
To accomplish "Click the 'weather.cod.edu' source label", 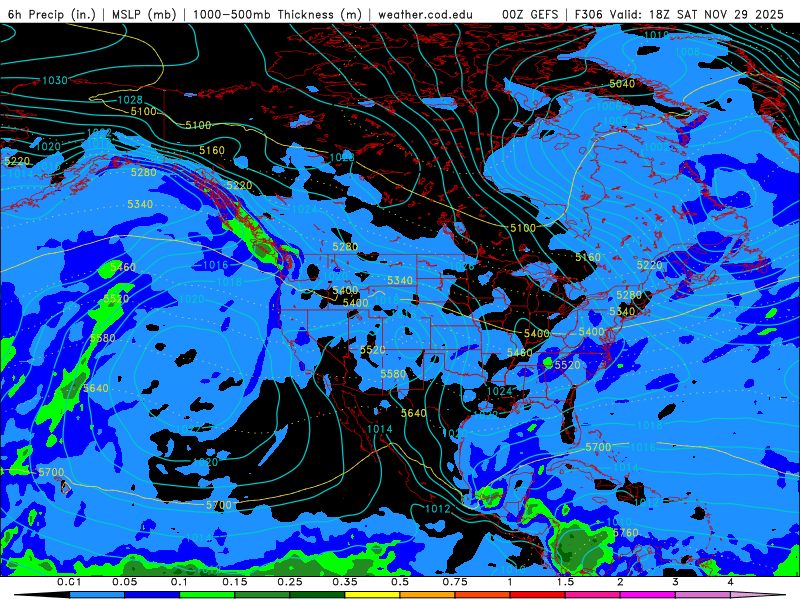I will pyautogui.click(x=425, y=14).
